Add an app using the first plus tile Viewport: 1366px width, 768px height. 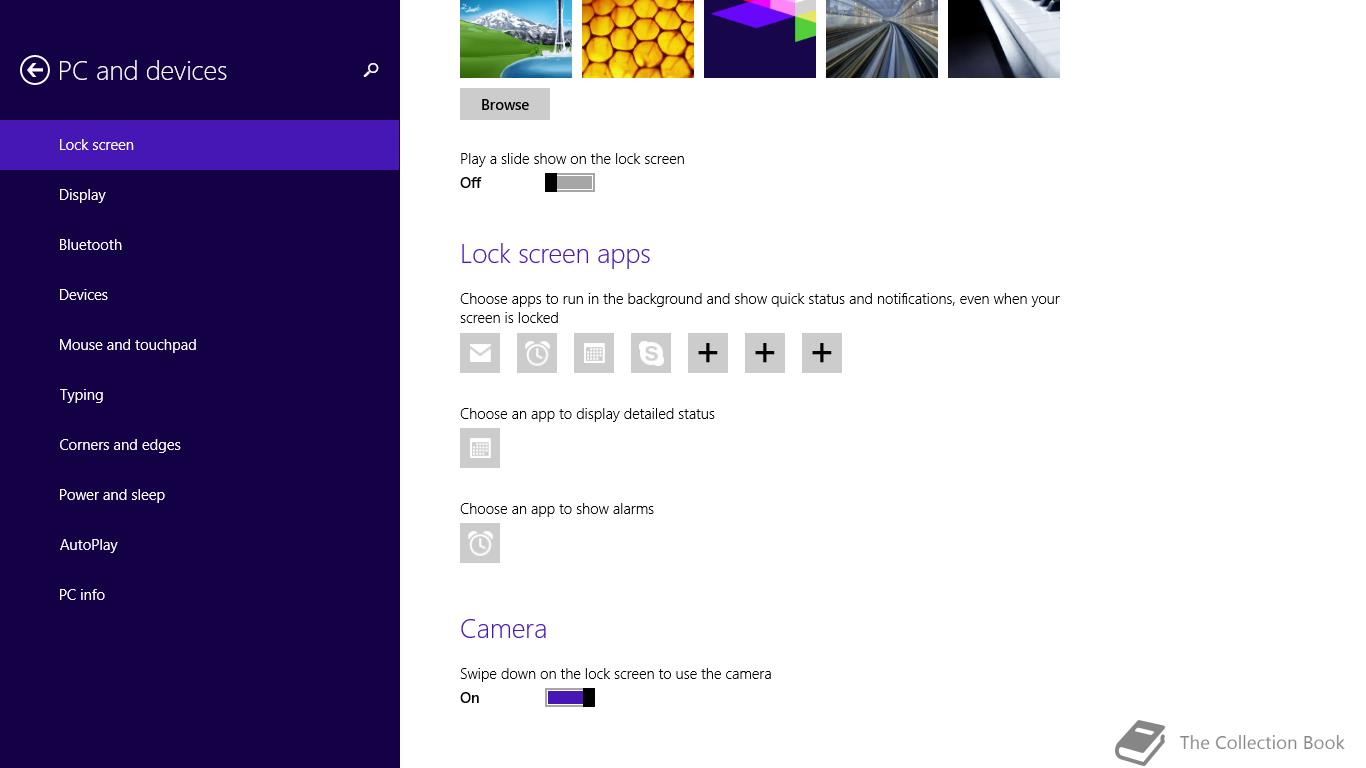tap(708, 353)
